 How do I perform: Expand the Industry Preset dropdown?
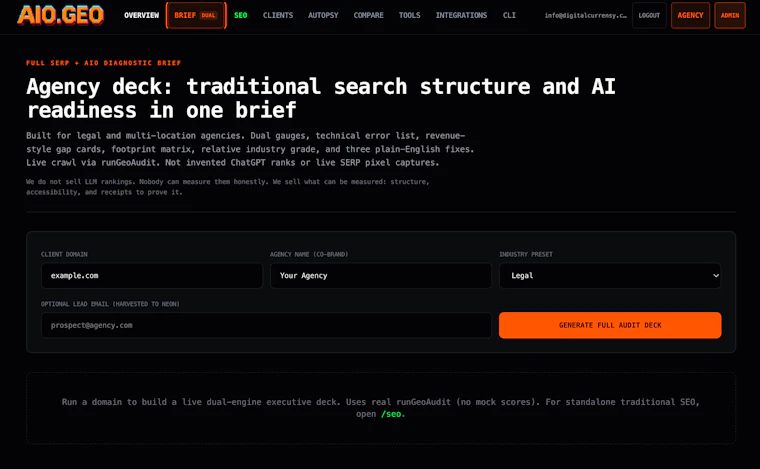[610, 276]
